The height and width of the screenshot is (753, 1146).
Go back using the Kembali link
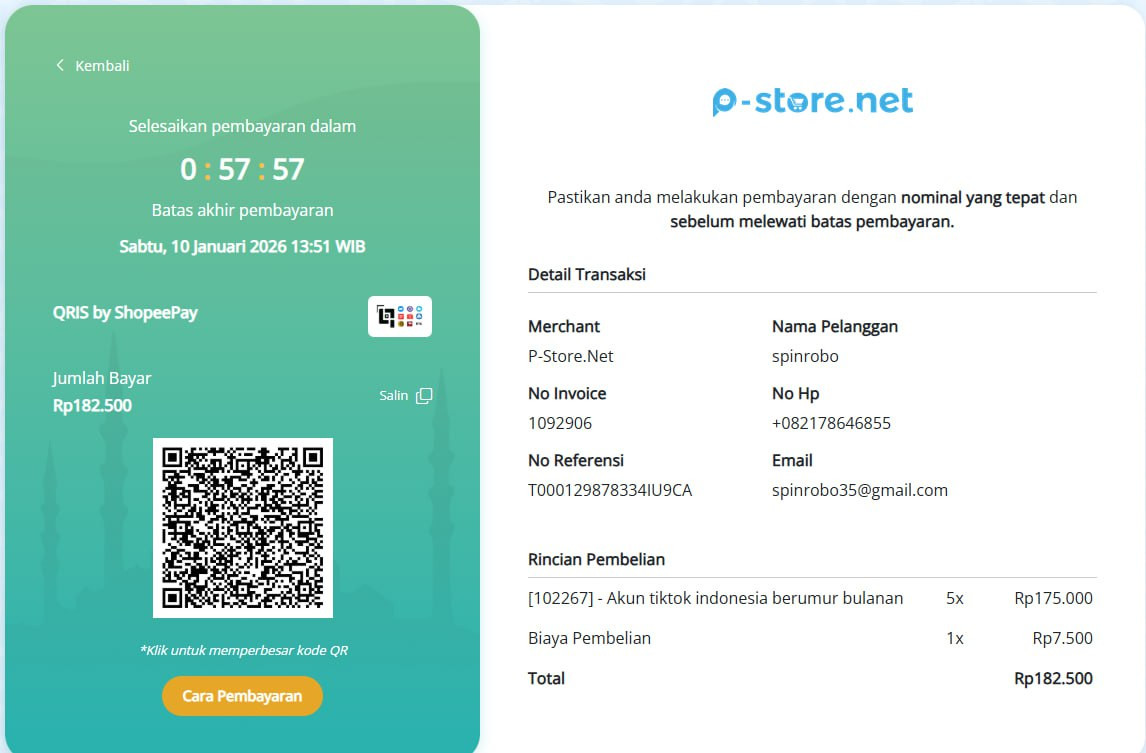[x=102, y=66]
